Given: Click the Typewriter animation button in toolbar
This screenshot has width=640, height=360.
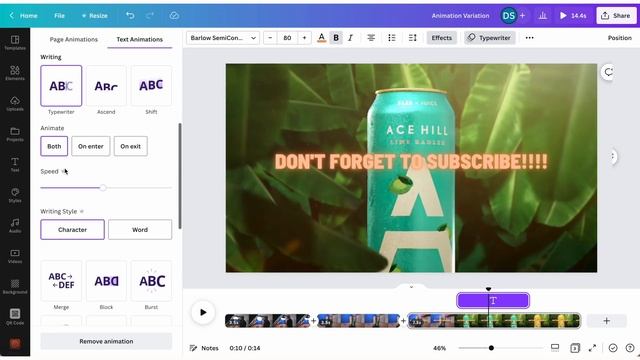Looking at the screenshot, I should coord(489,38).
